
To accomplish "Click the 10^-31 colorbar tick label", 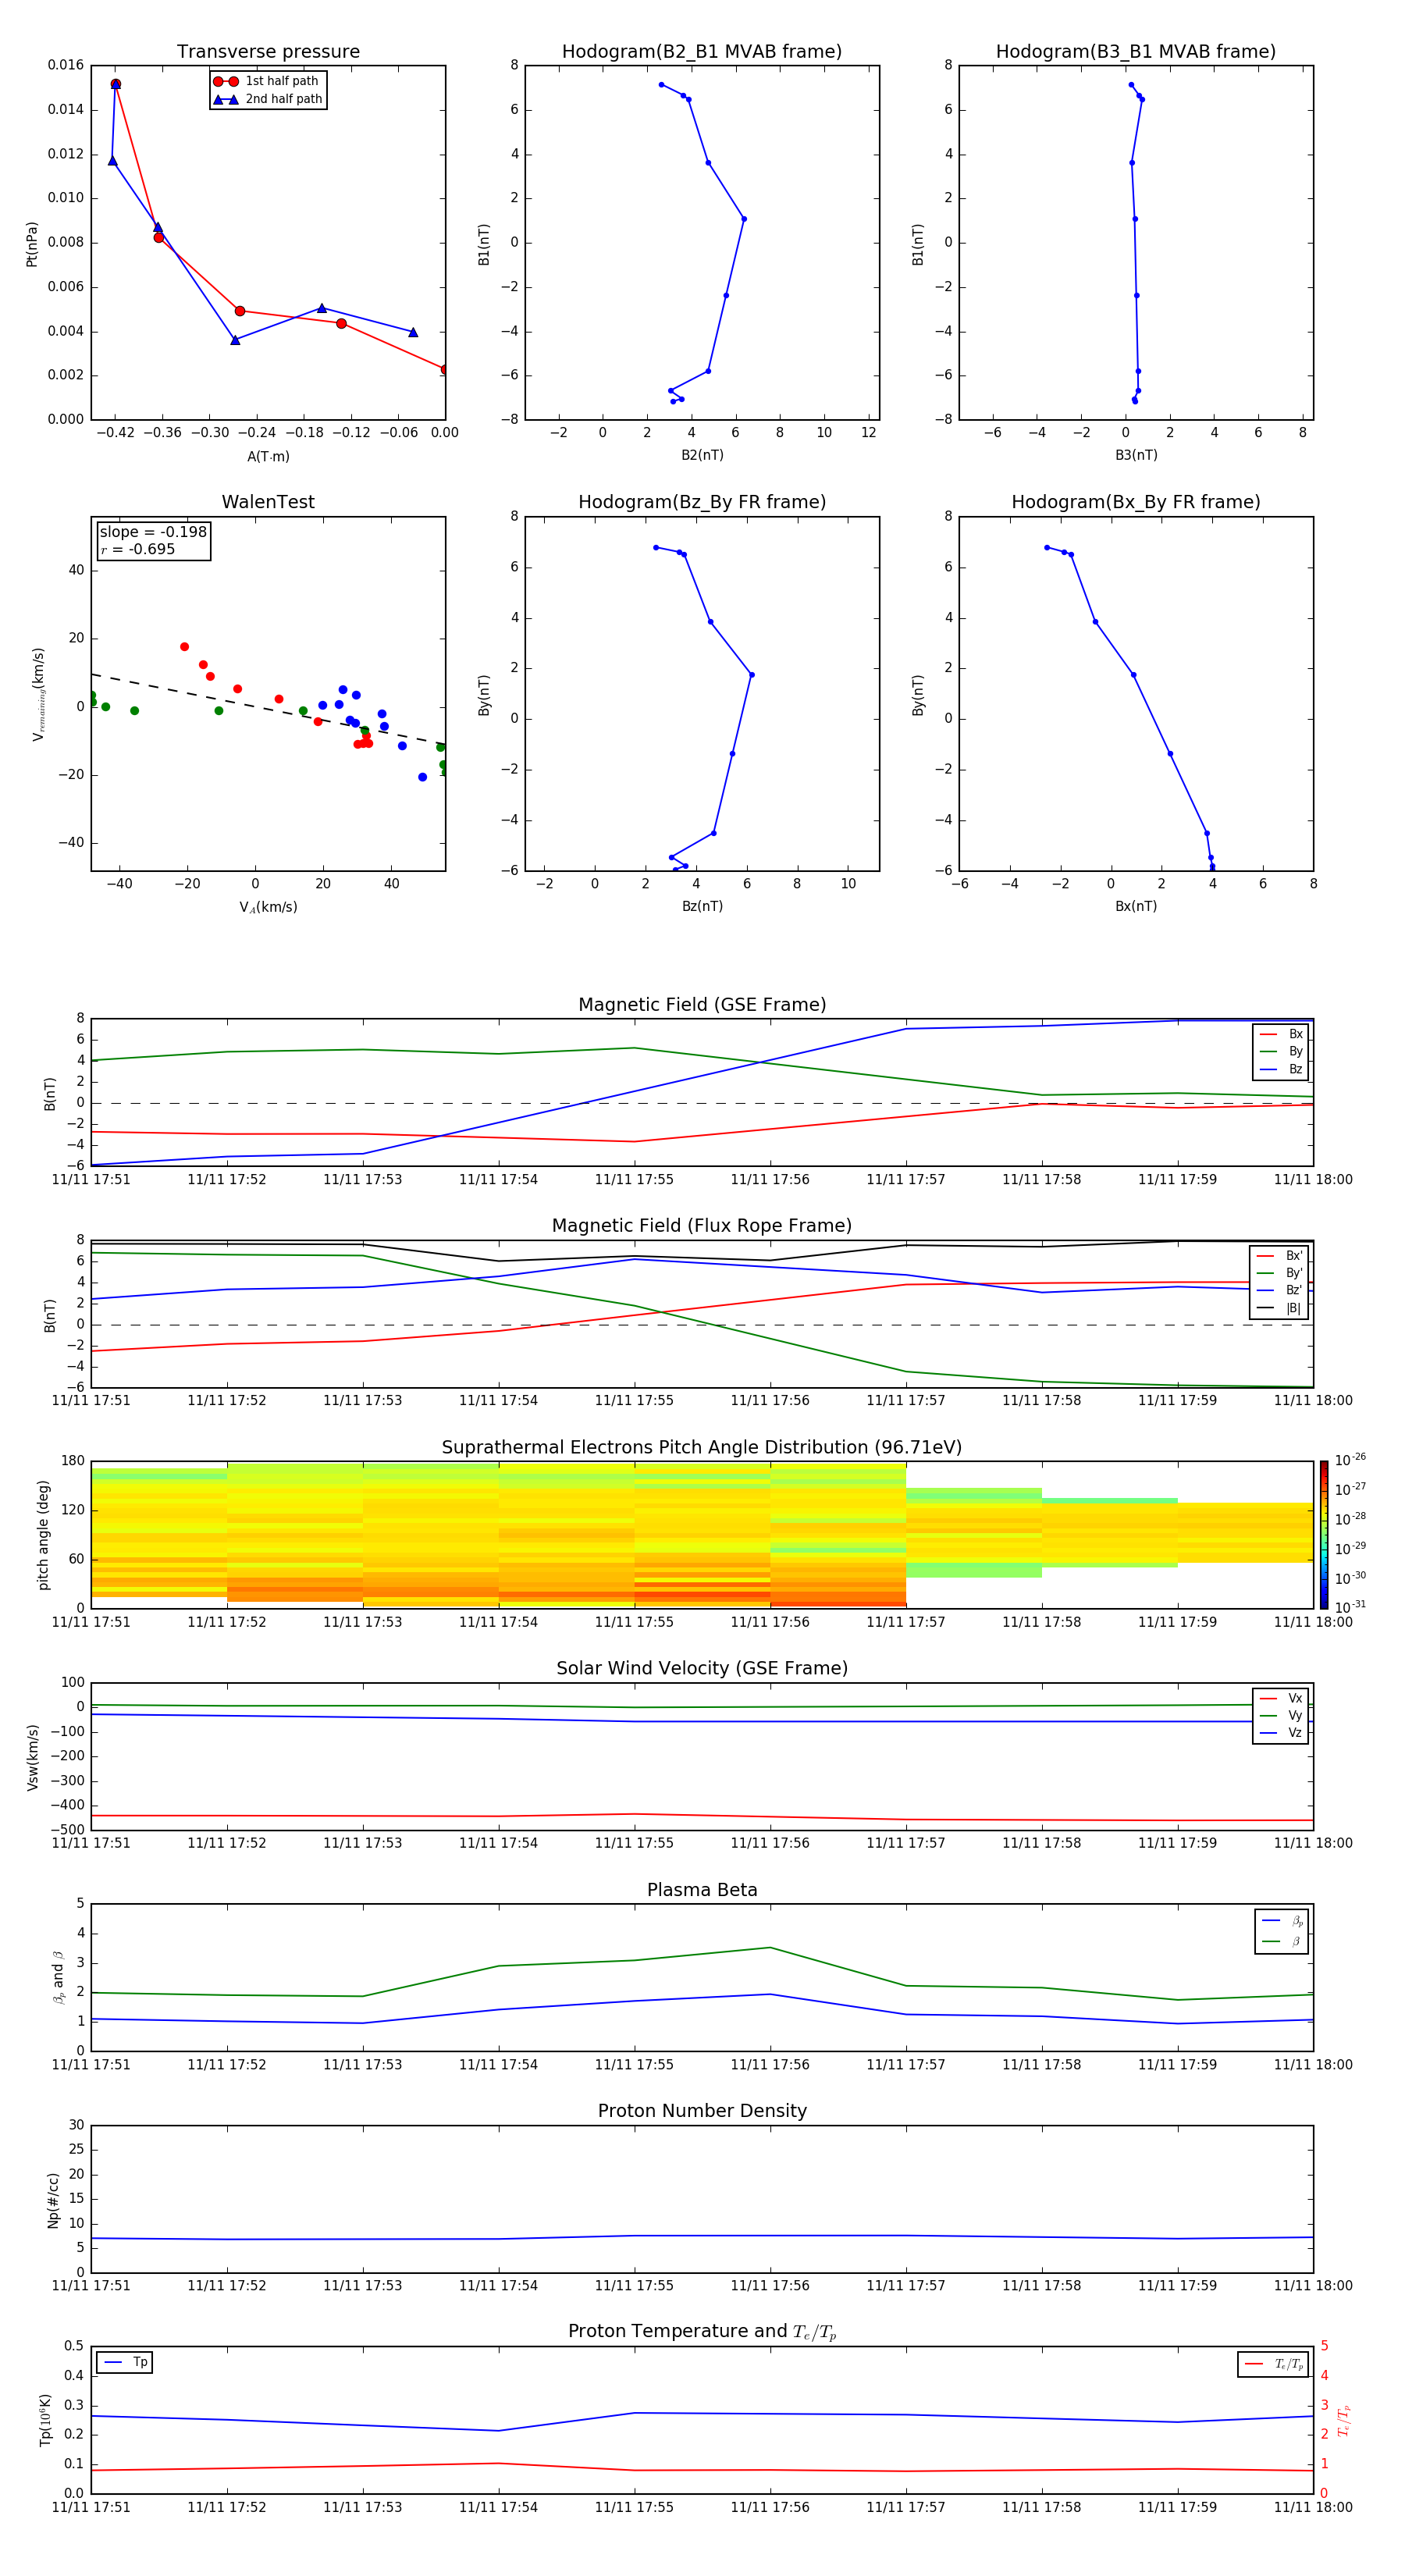I will point(1350,1607).
